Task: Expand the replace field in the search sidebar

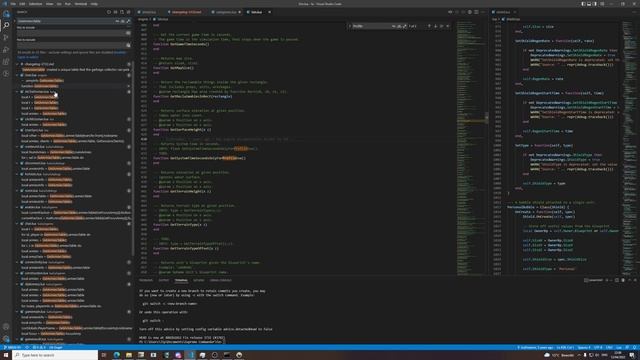Action: click(x=15, y=21)
